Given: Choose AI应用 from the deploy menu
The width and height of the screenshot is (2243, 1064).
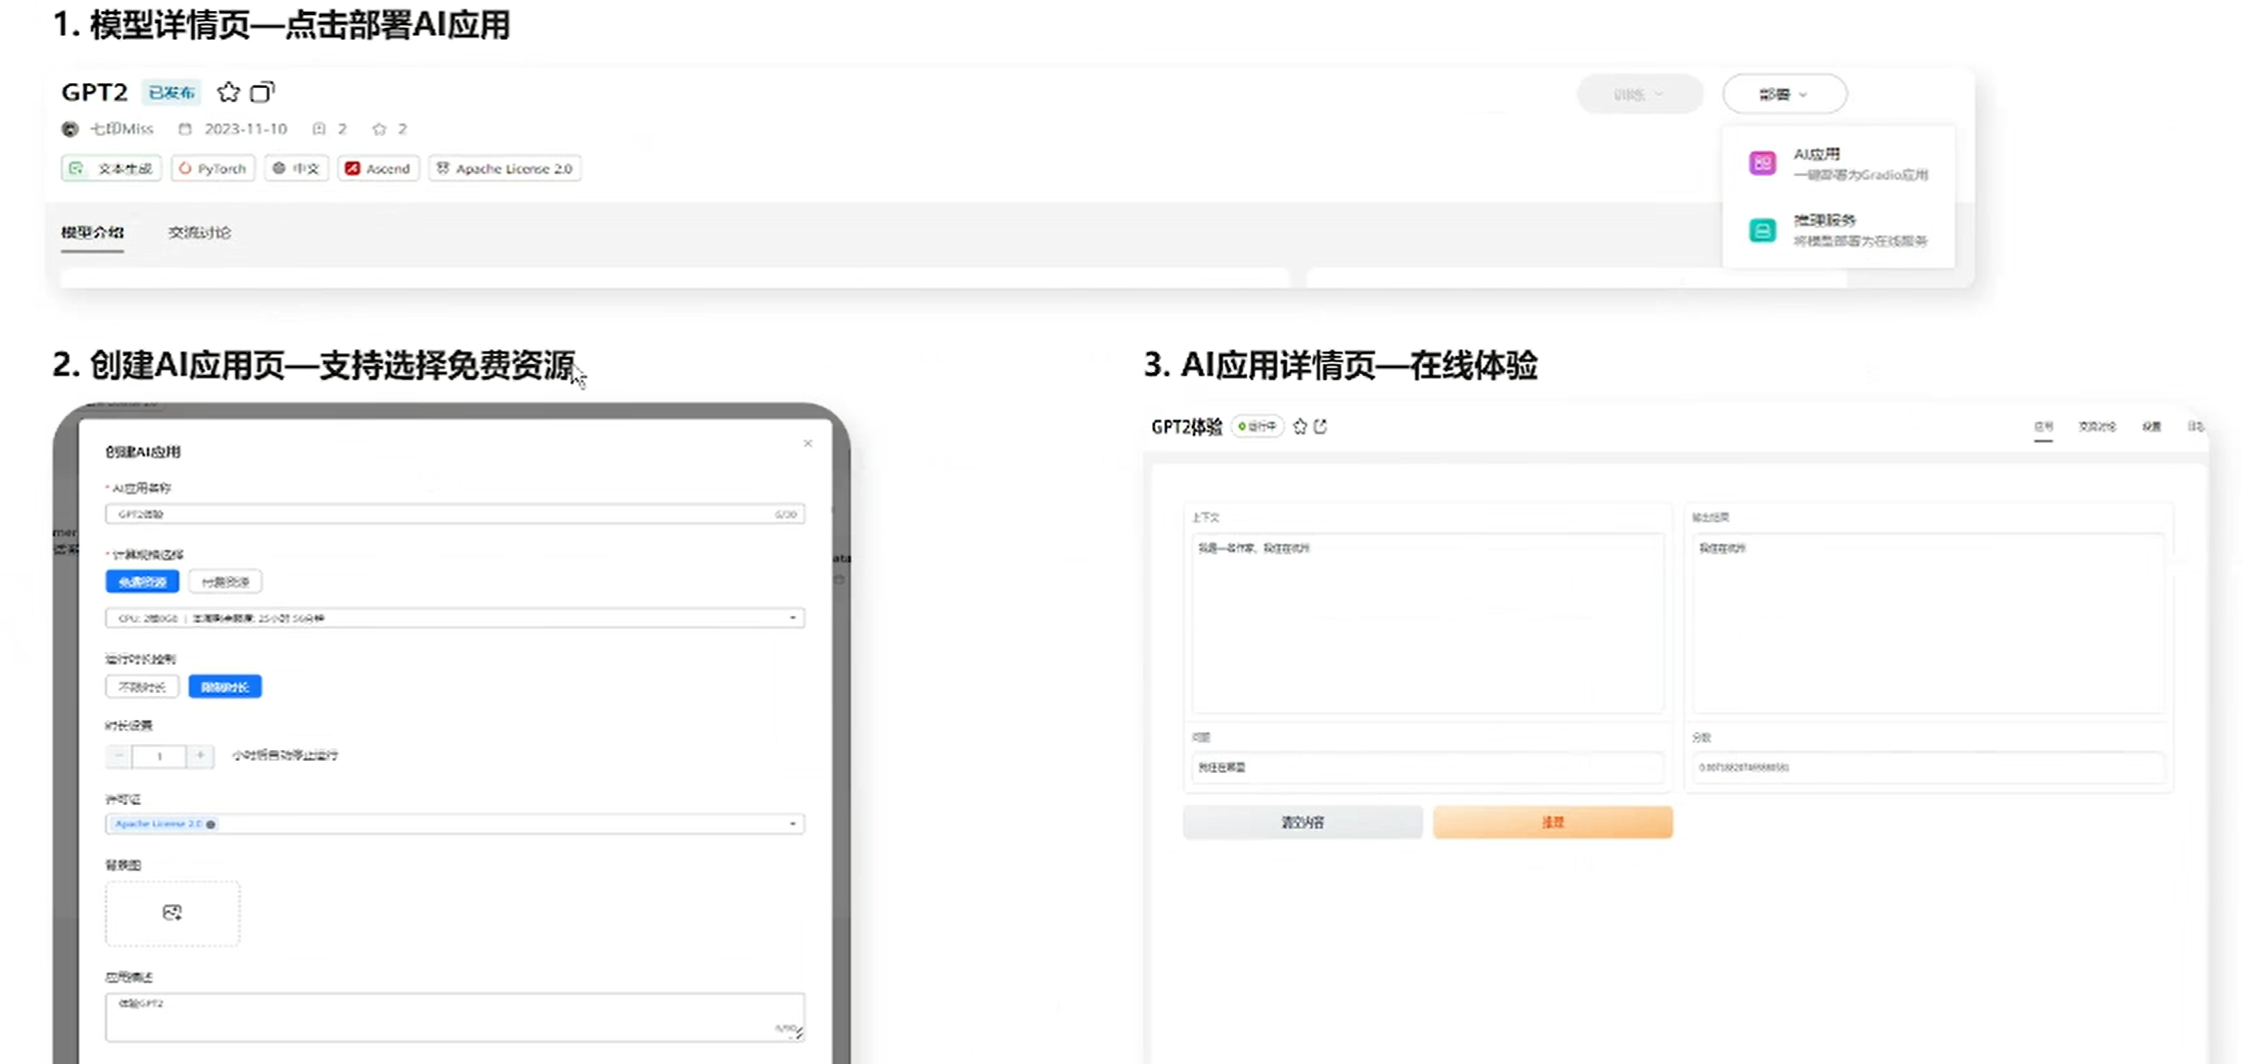Looking at the screenshot, I should [1838, 163].
